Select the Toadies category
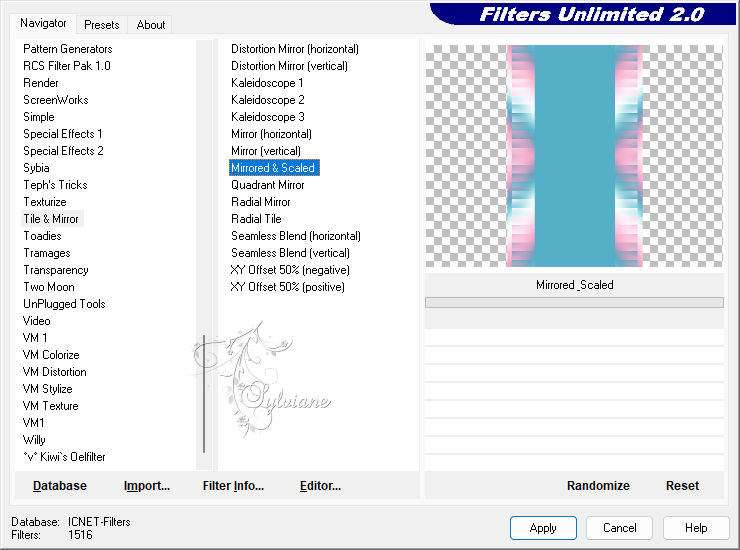Screen dimensions: 740x550 [x=42, y=236]
